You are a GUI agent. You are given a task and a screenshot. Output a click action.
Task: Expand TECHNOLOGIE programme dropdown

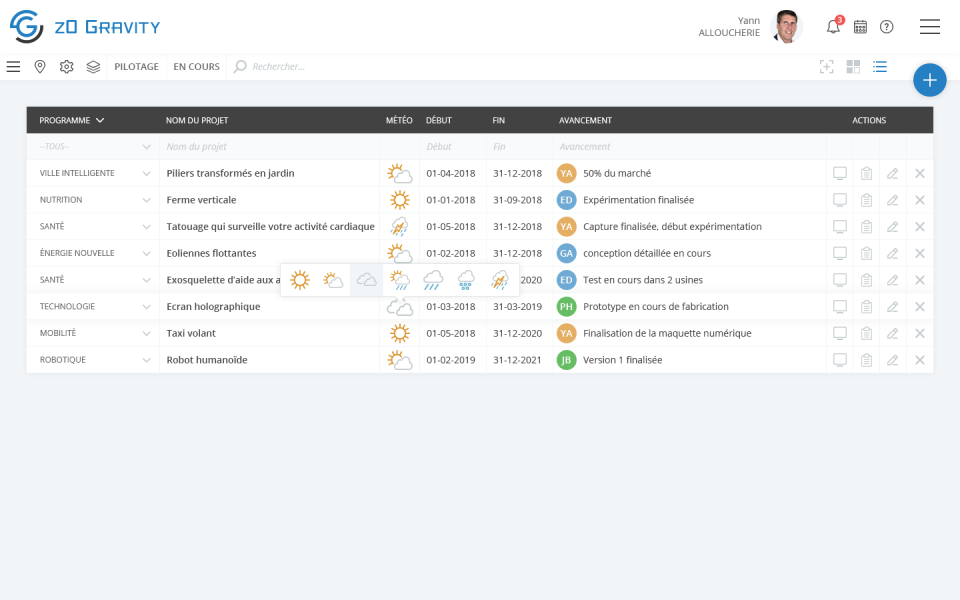146,307
